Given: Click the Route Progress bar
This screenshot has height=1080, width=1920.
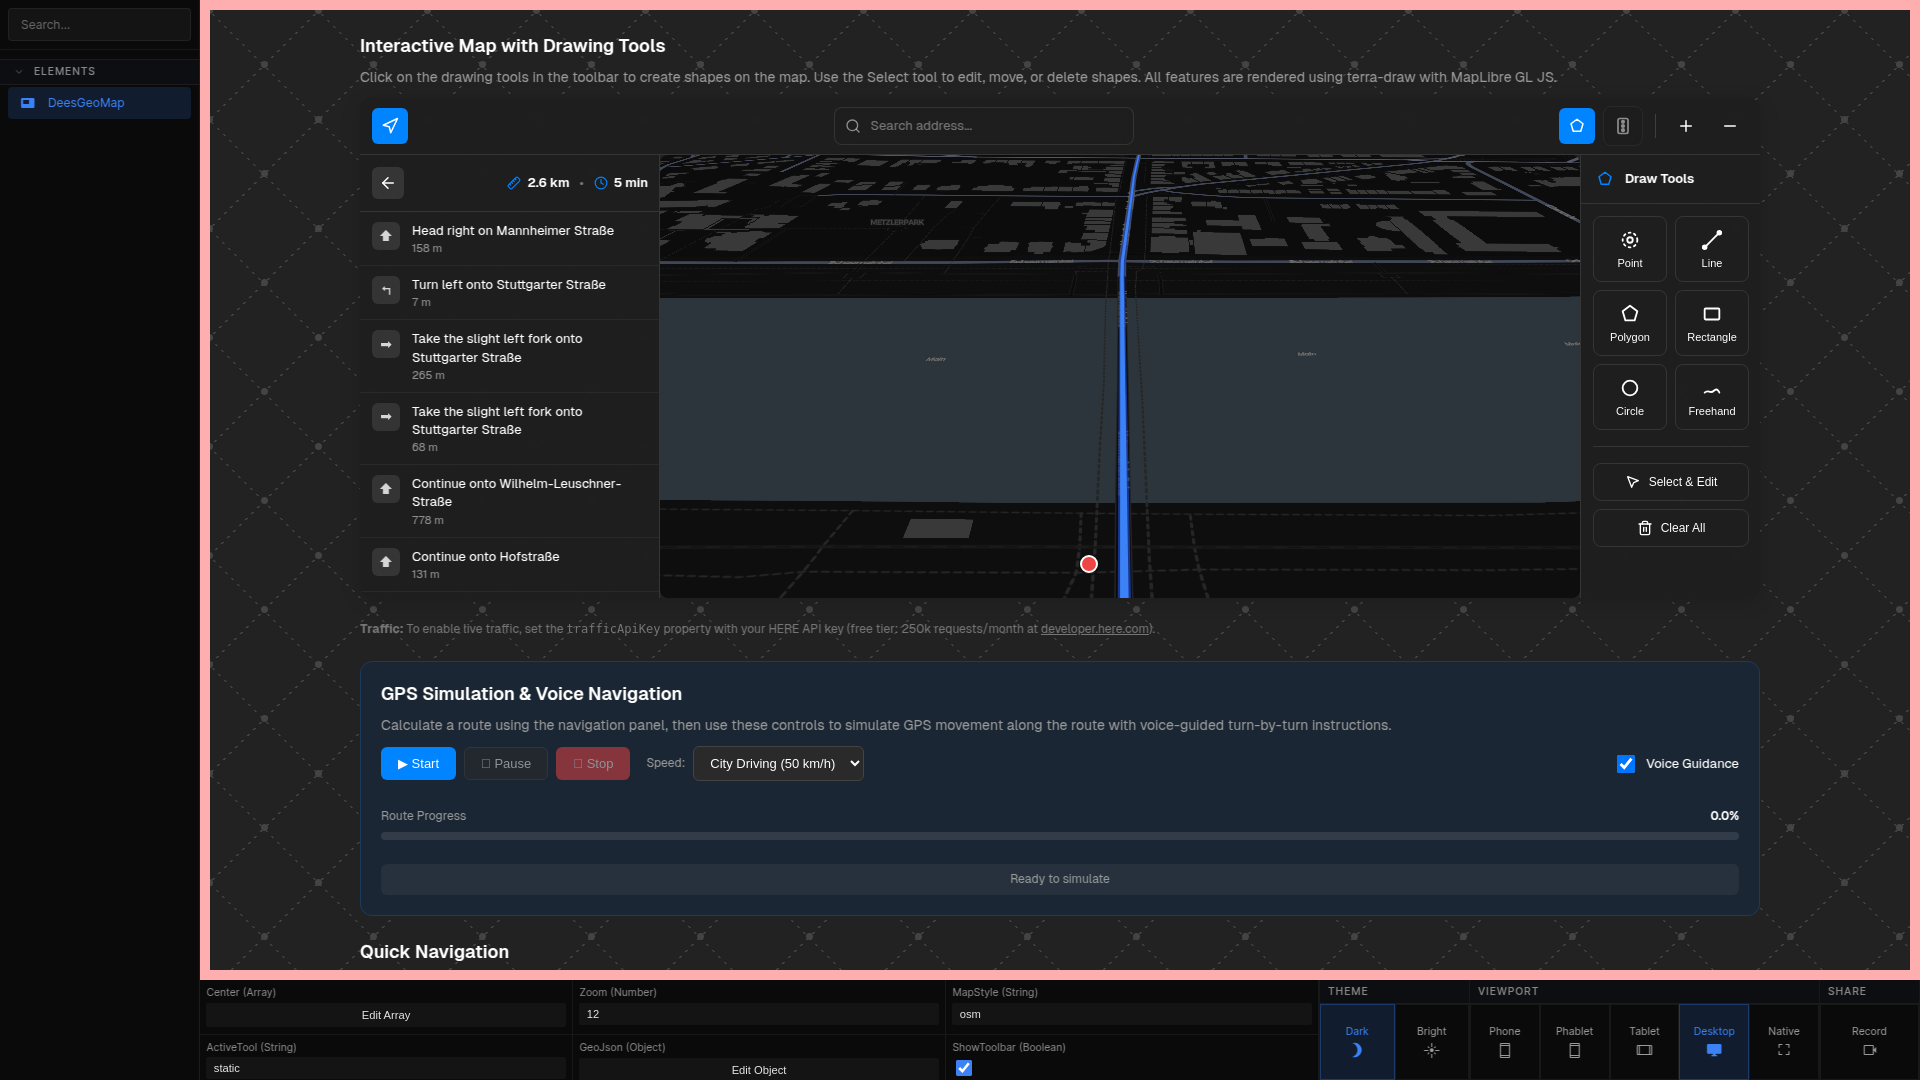Looking at the screenshot, I should point(1059,836).
